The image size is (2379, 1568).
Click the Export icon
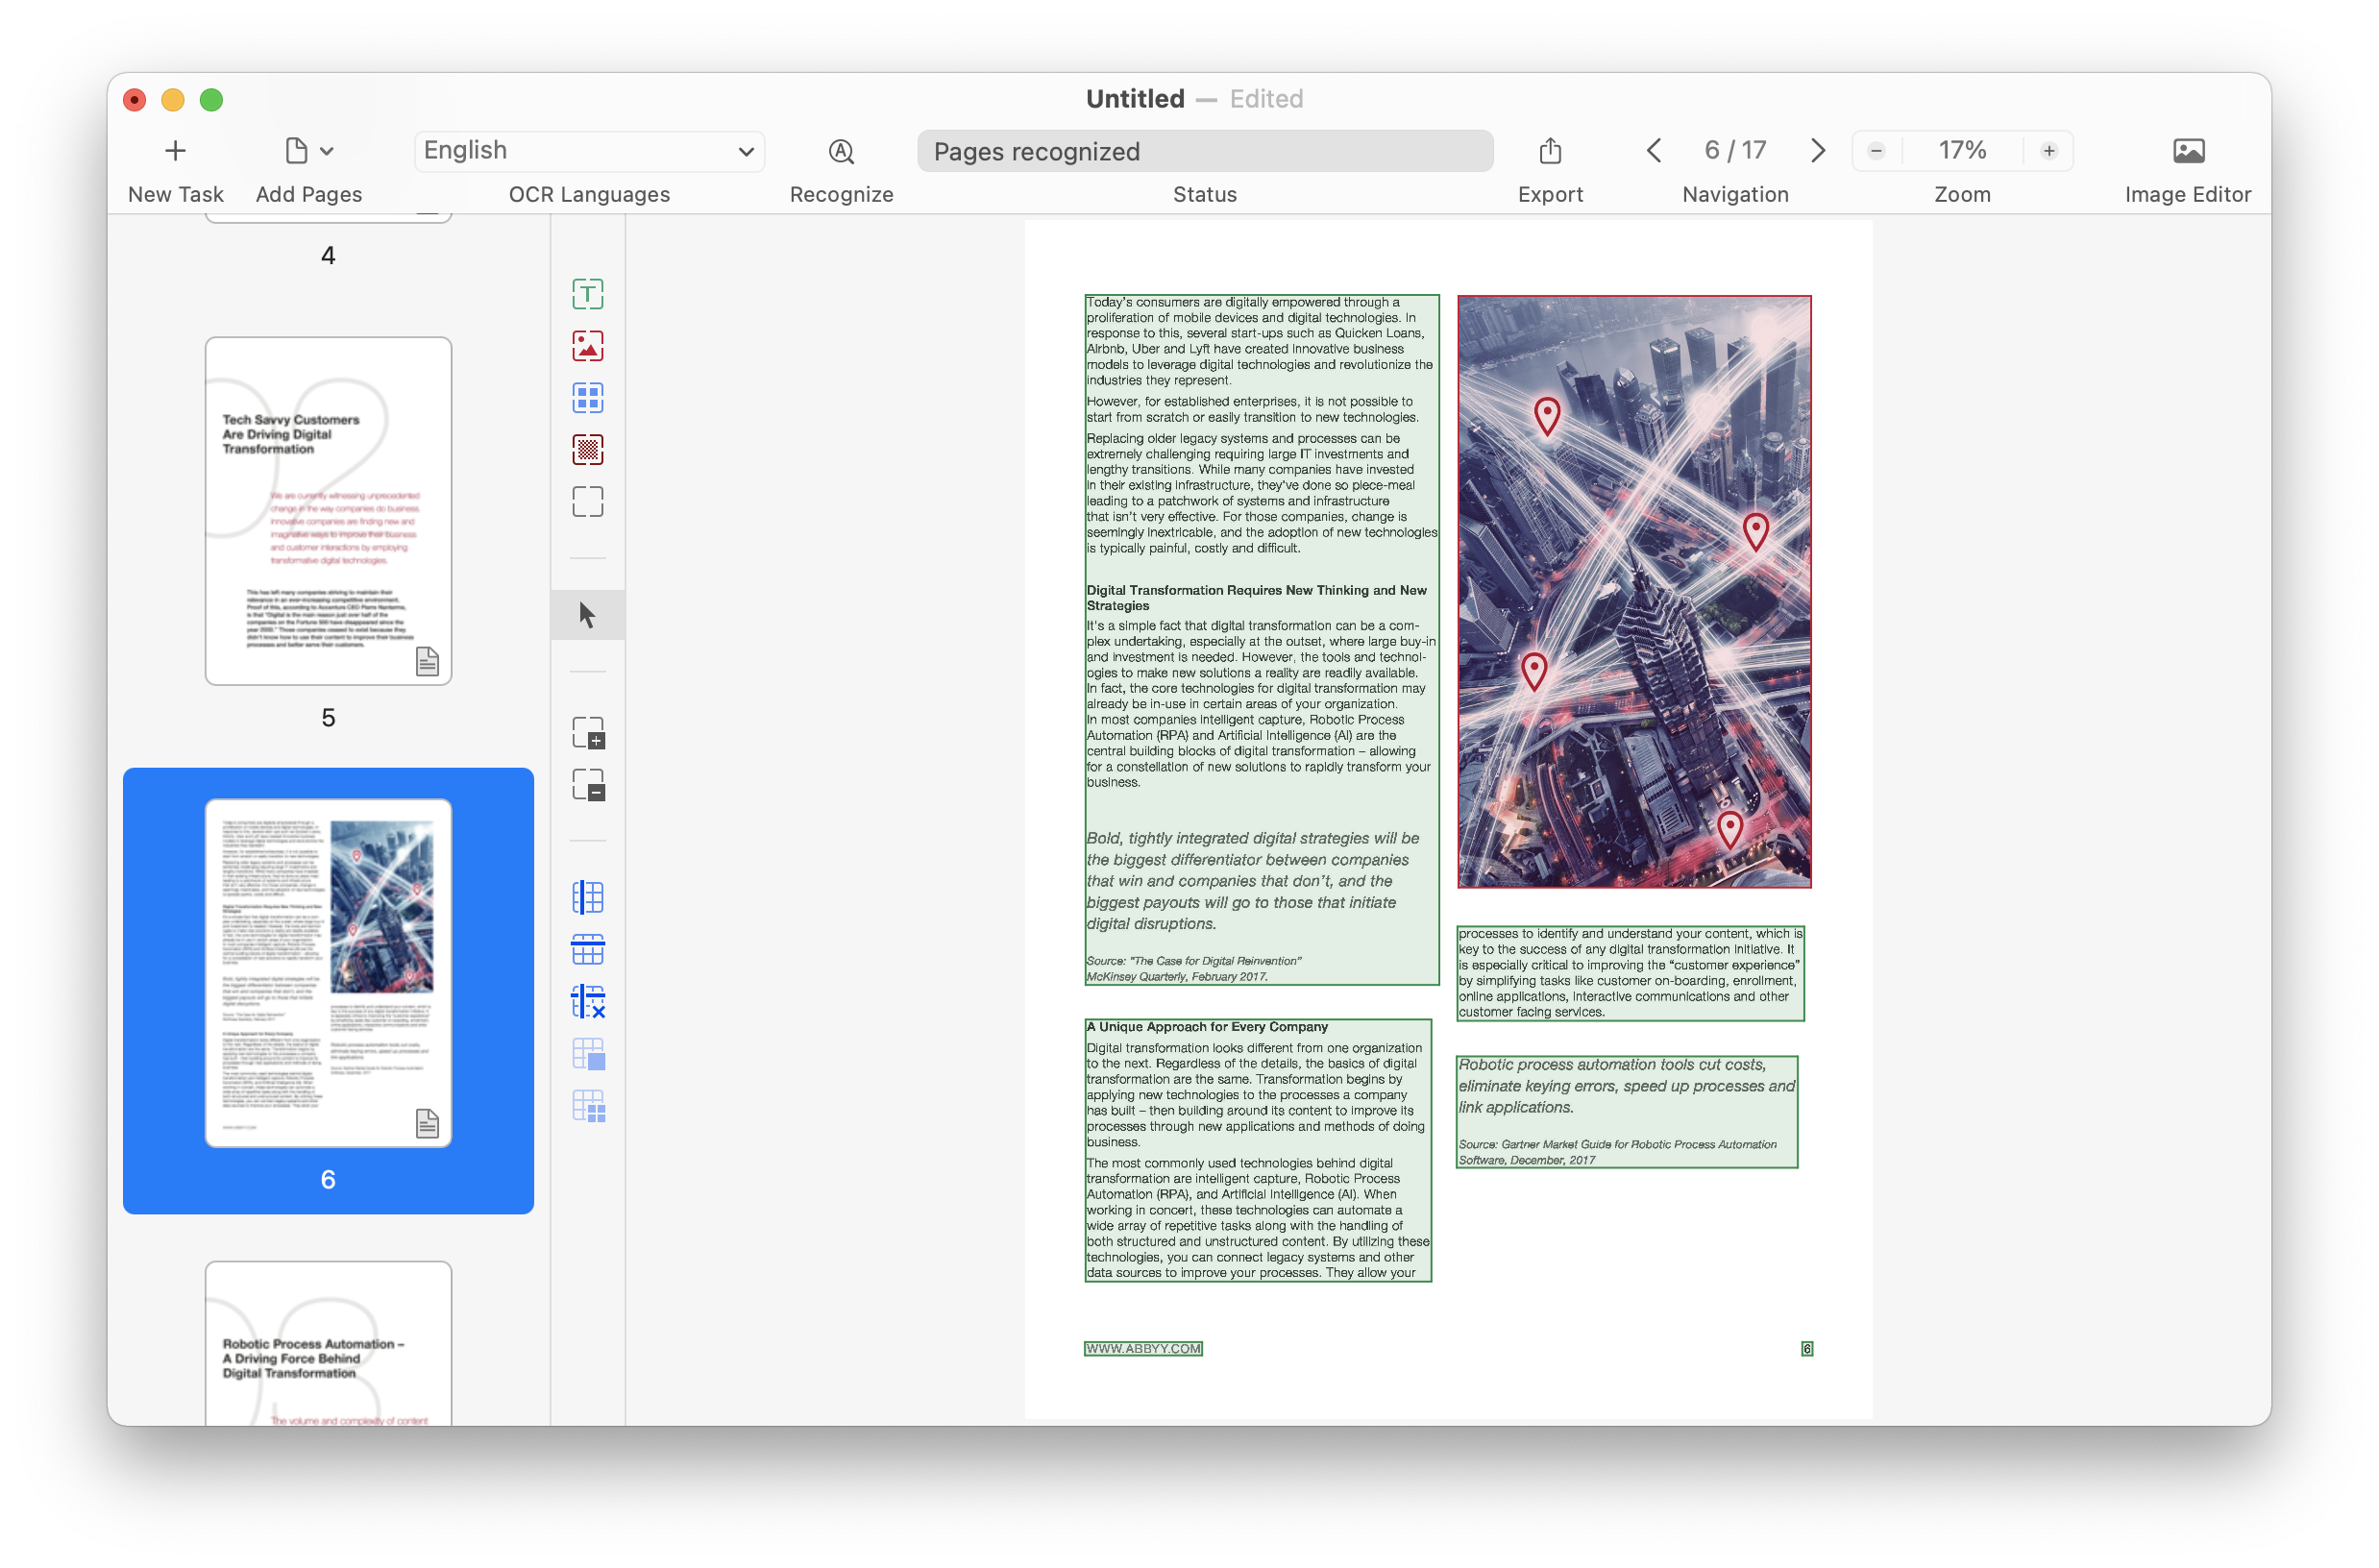[x=1548, y=149]
